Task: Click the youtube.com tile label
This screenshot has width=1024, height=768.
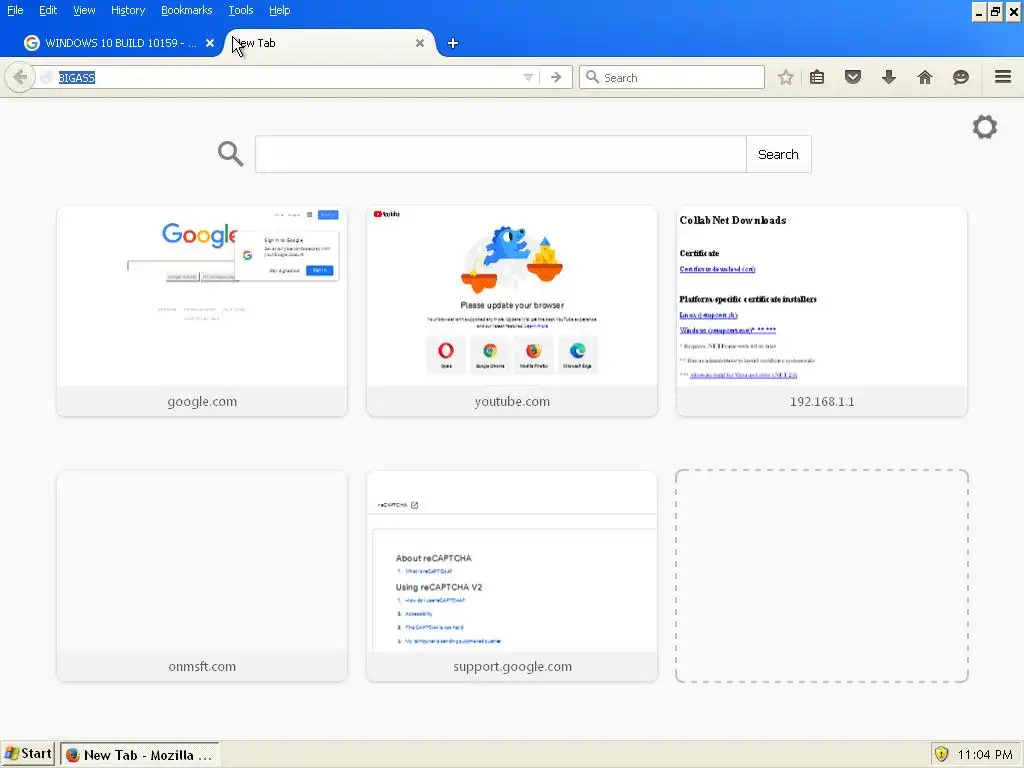Action: point(512,401)
